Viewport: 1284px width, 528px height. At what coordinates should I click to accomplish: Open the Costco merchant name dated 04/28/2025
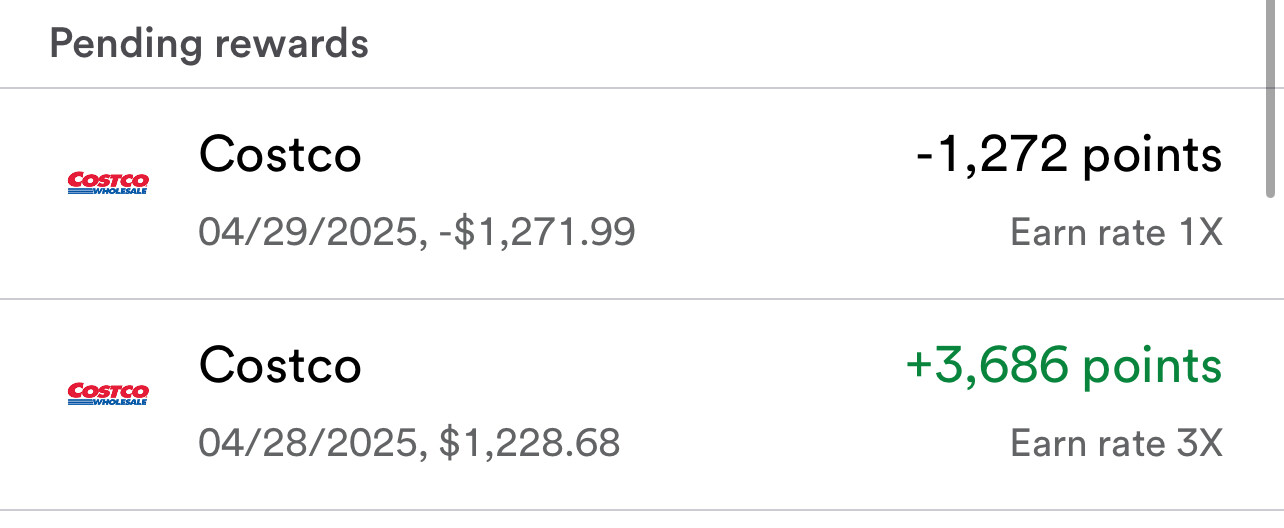280,365
